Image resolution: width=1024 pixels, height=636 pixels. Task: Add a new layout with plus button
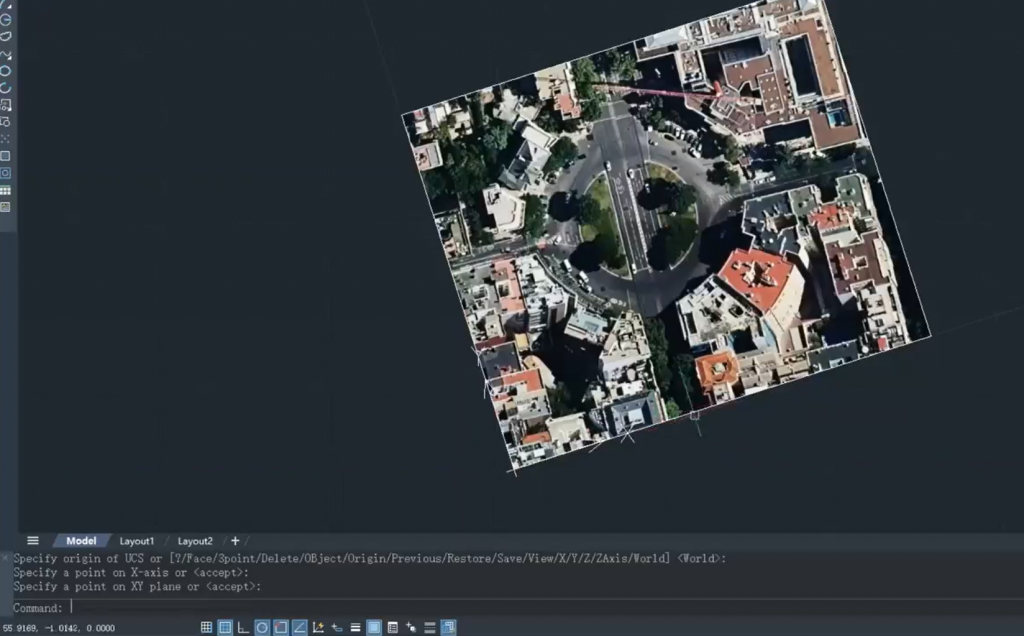(x=235, y=541)
